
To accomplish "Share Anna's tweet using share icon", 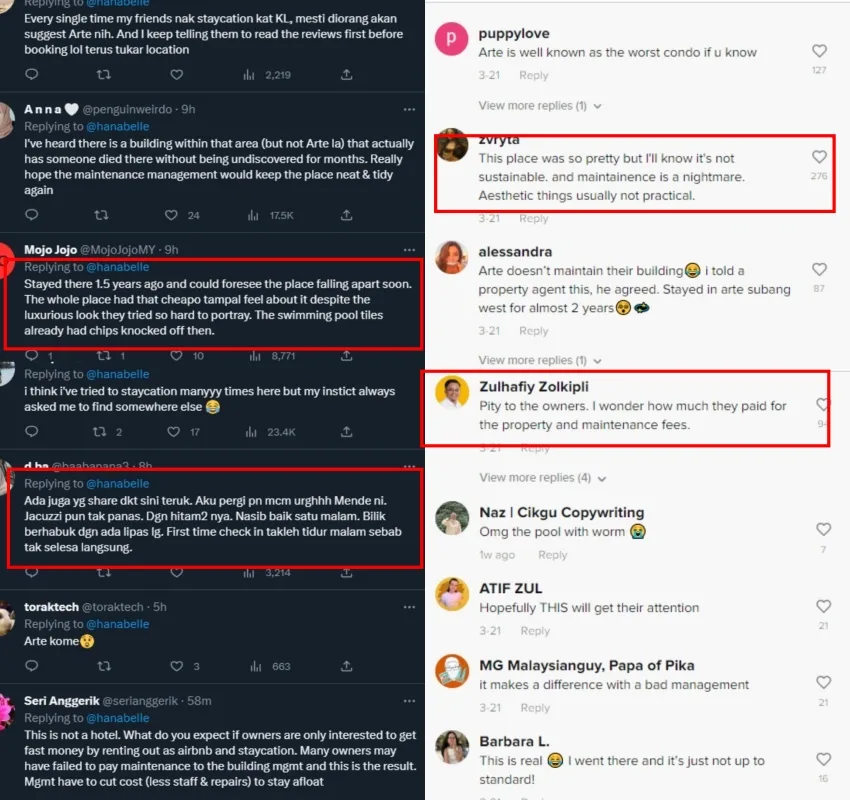I will point(346,215).
